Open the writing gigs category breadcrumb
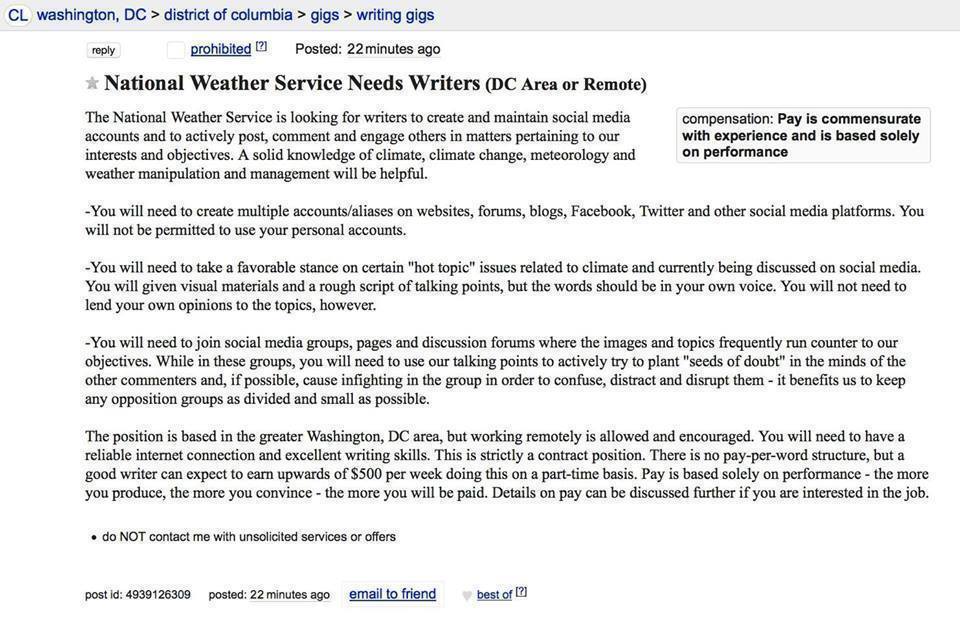 (x=395, y=15)
